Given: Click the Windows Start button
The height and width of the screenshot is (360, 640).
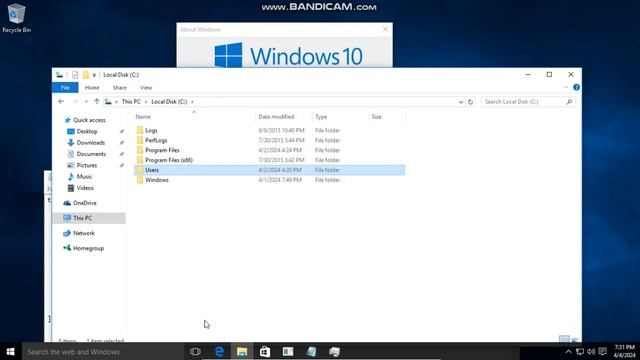Looking at the screenshot, I should (11, 351).
